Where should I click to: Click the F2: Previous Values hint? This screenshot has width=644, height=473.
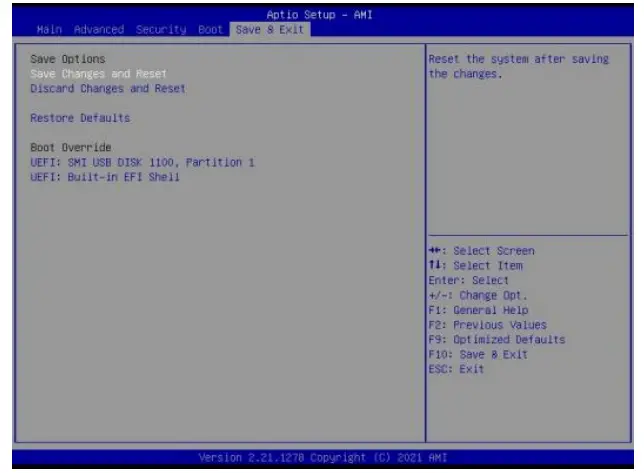pyautogui.click(x=488, y=325)
